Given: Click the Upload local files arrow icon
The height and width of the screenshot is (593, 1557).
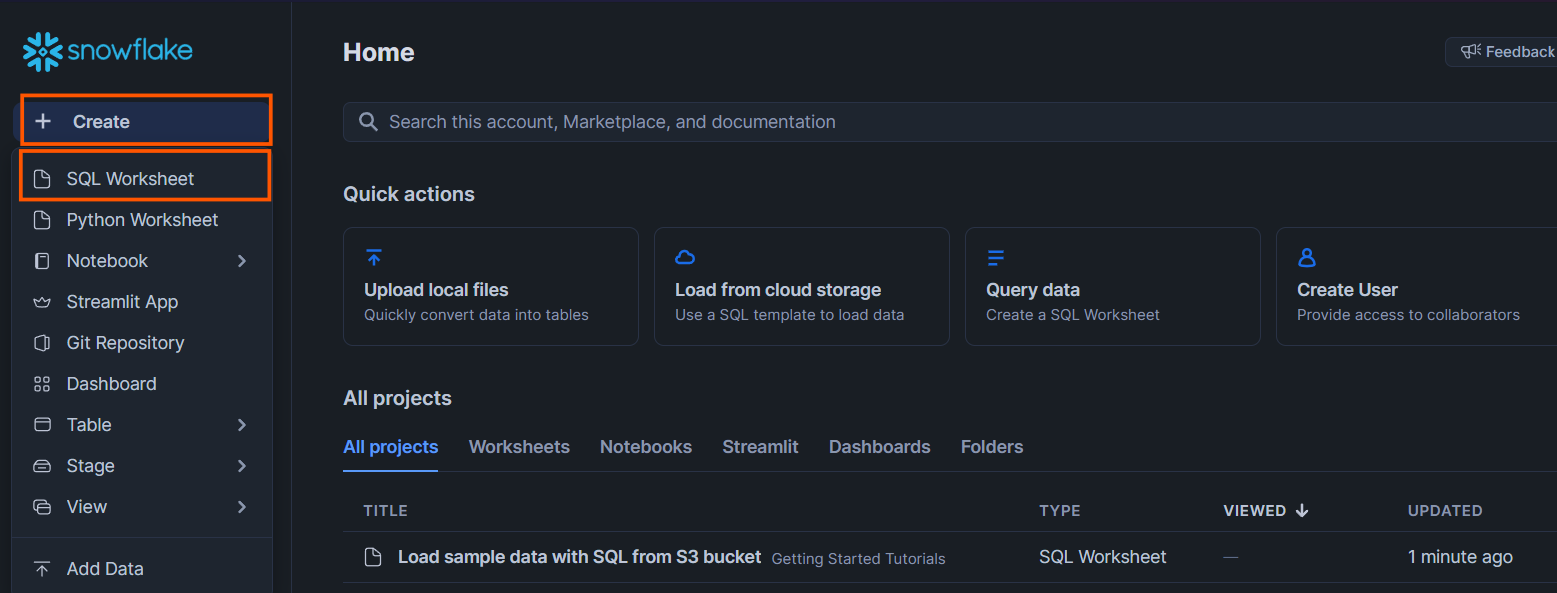Looking at the screenshot, I should pyautogui.click(x=374, y=258).
